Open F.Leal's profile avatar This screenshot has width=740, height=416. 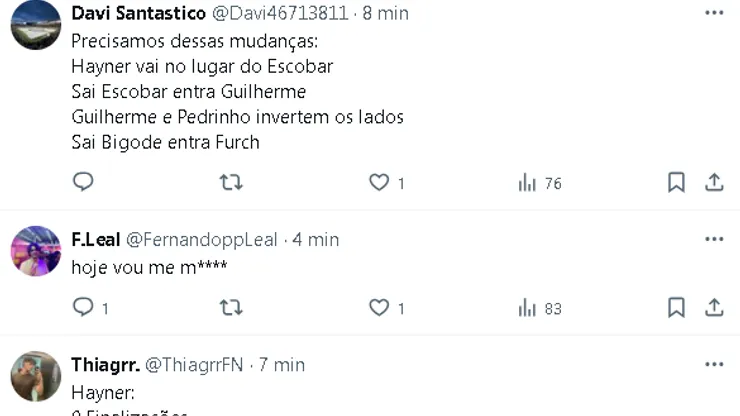36,251
